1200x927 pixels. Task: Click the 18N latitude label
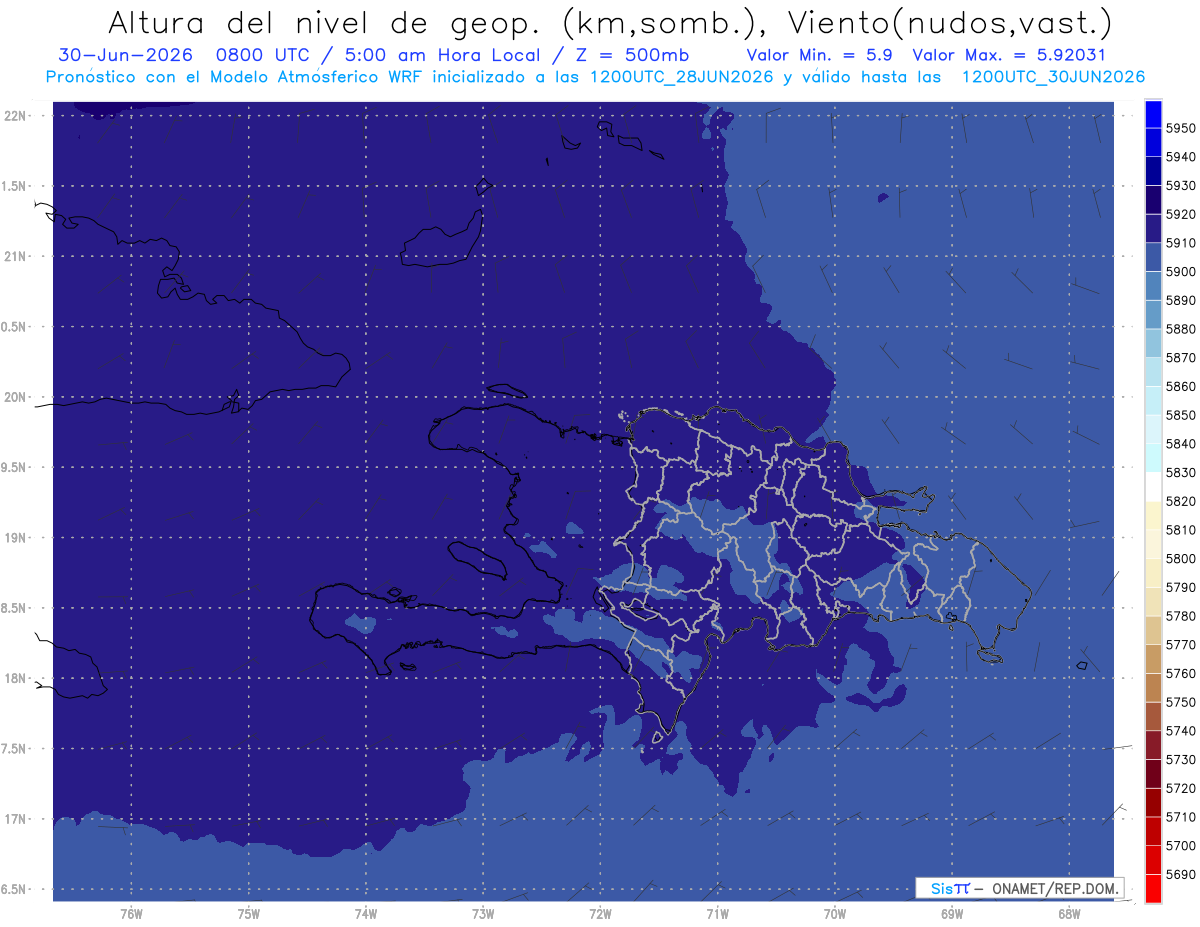(x=17, y=678)
